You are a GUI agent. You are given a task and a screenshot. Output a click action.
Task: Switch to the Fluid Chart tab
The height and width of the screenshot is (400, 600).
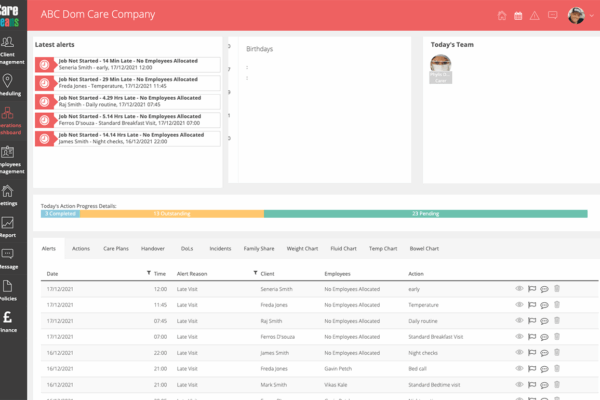coord(342,248)
